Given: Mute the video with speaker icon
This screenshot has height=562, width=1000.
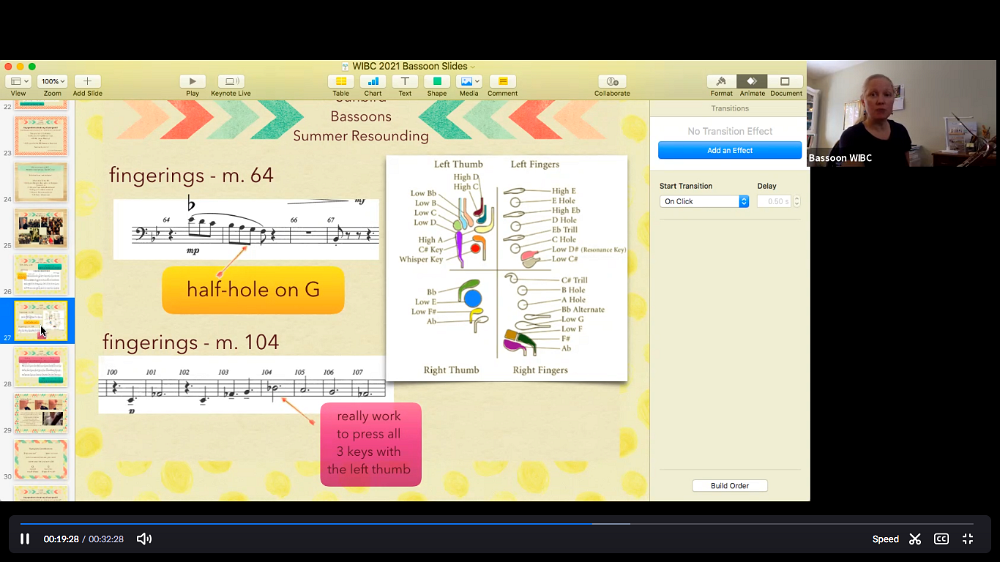Looking at the screenshot, I should point(144,539).
